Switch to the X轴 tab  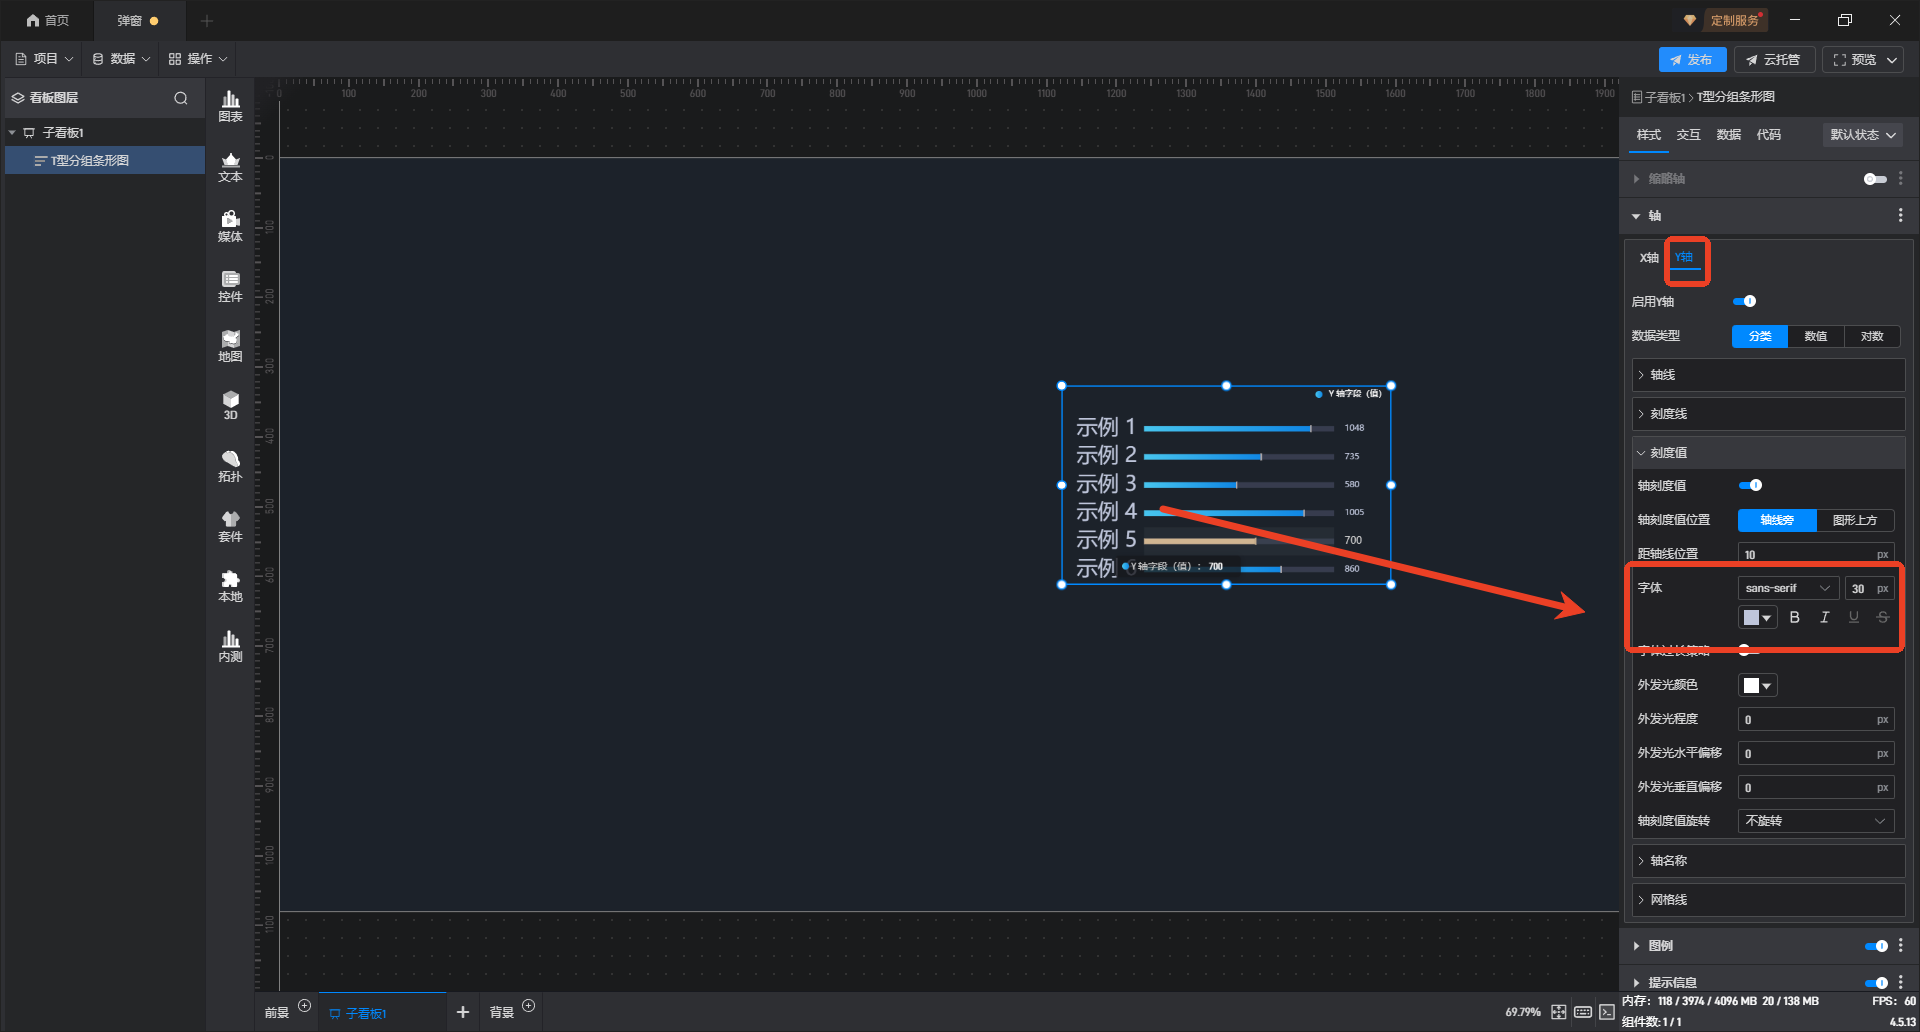pos(1649,258)
